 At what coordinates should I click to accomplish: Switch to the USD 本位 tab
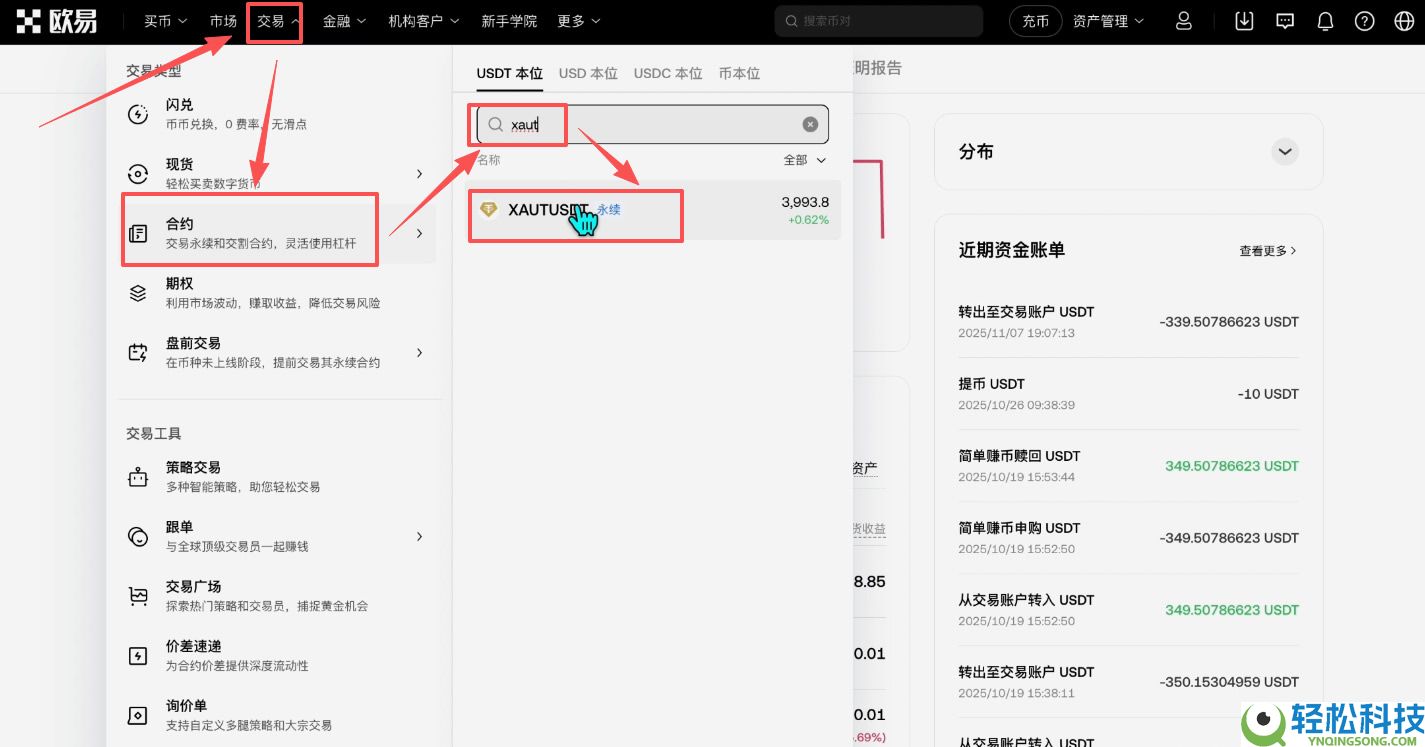pos(588,73)
